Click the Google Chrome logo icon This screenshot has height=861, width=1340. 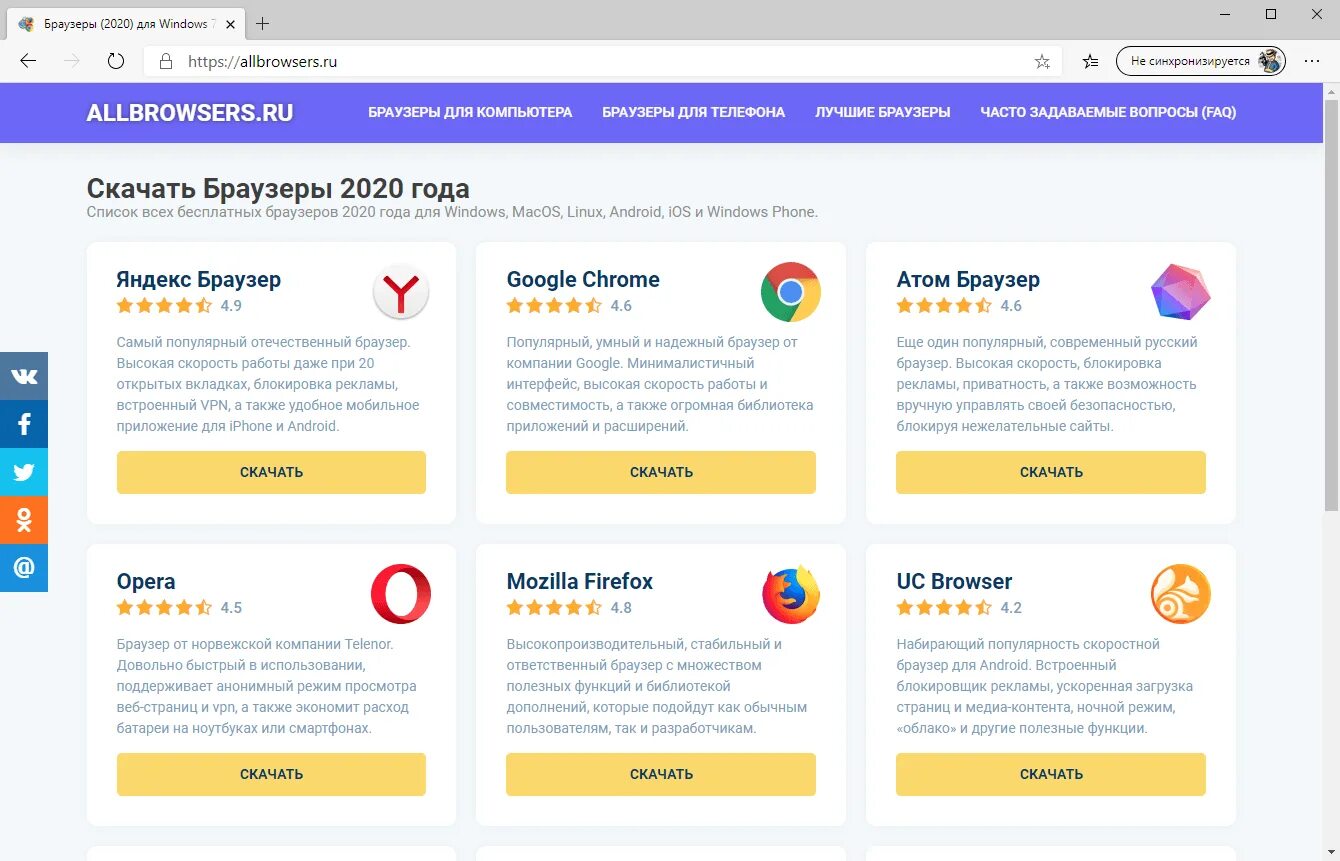[x=790, y=291]
